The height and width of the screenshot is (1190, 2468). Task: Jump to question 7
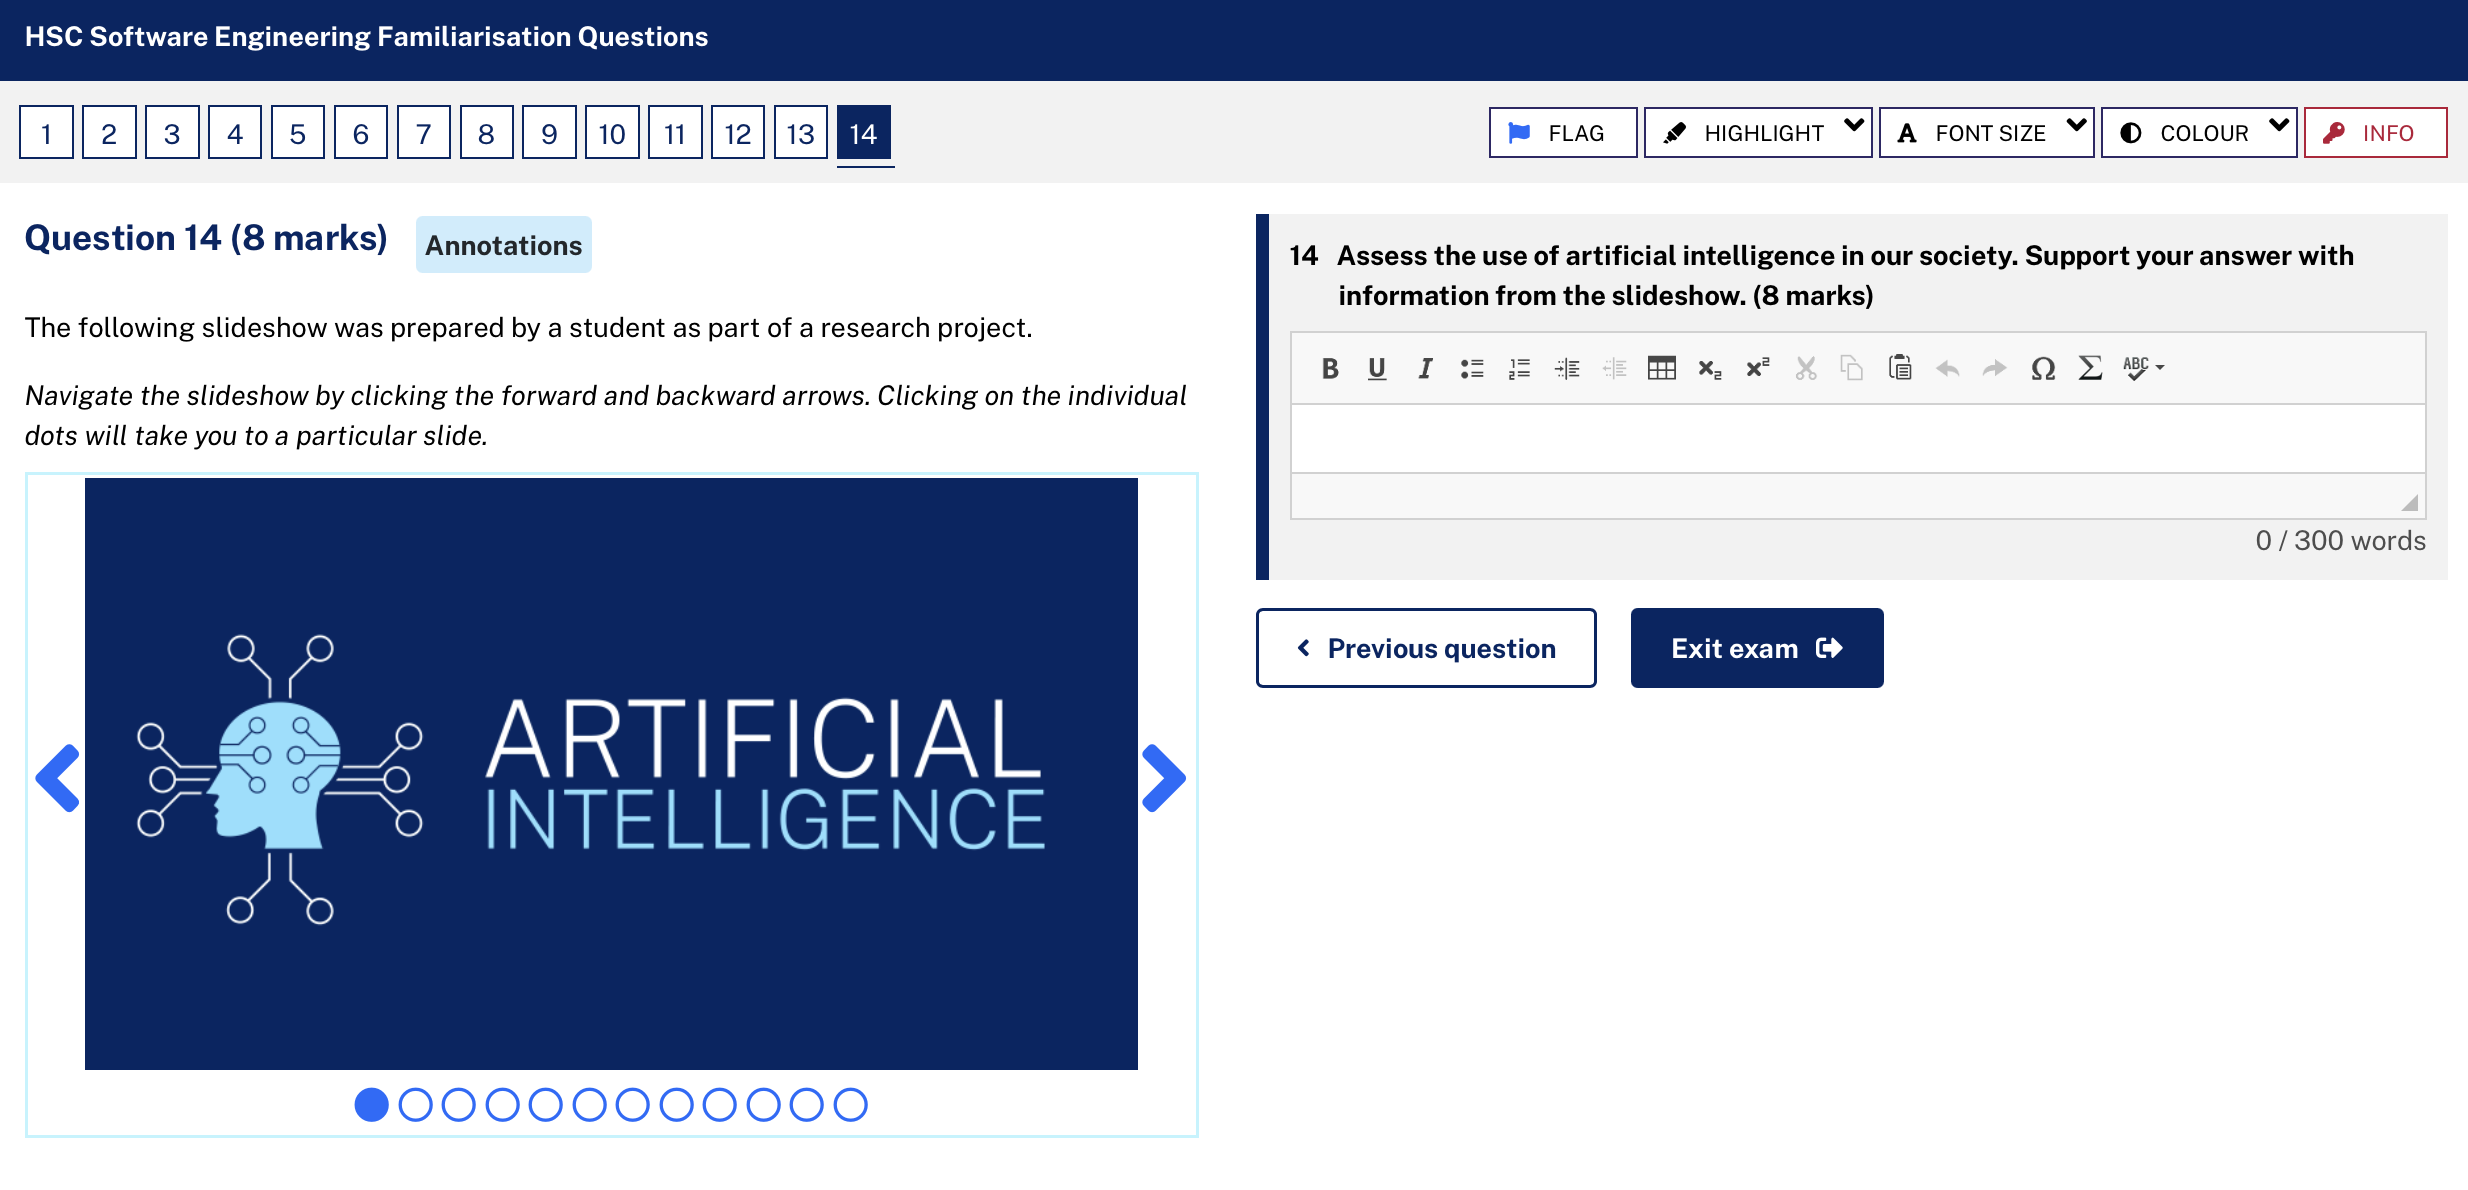[x=424, y=132]
